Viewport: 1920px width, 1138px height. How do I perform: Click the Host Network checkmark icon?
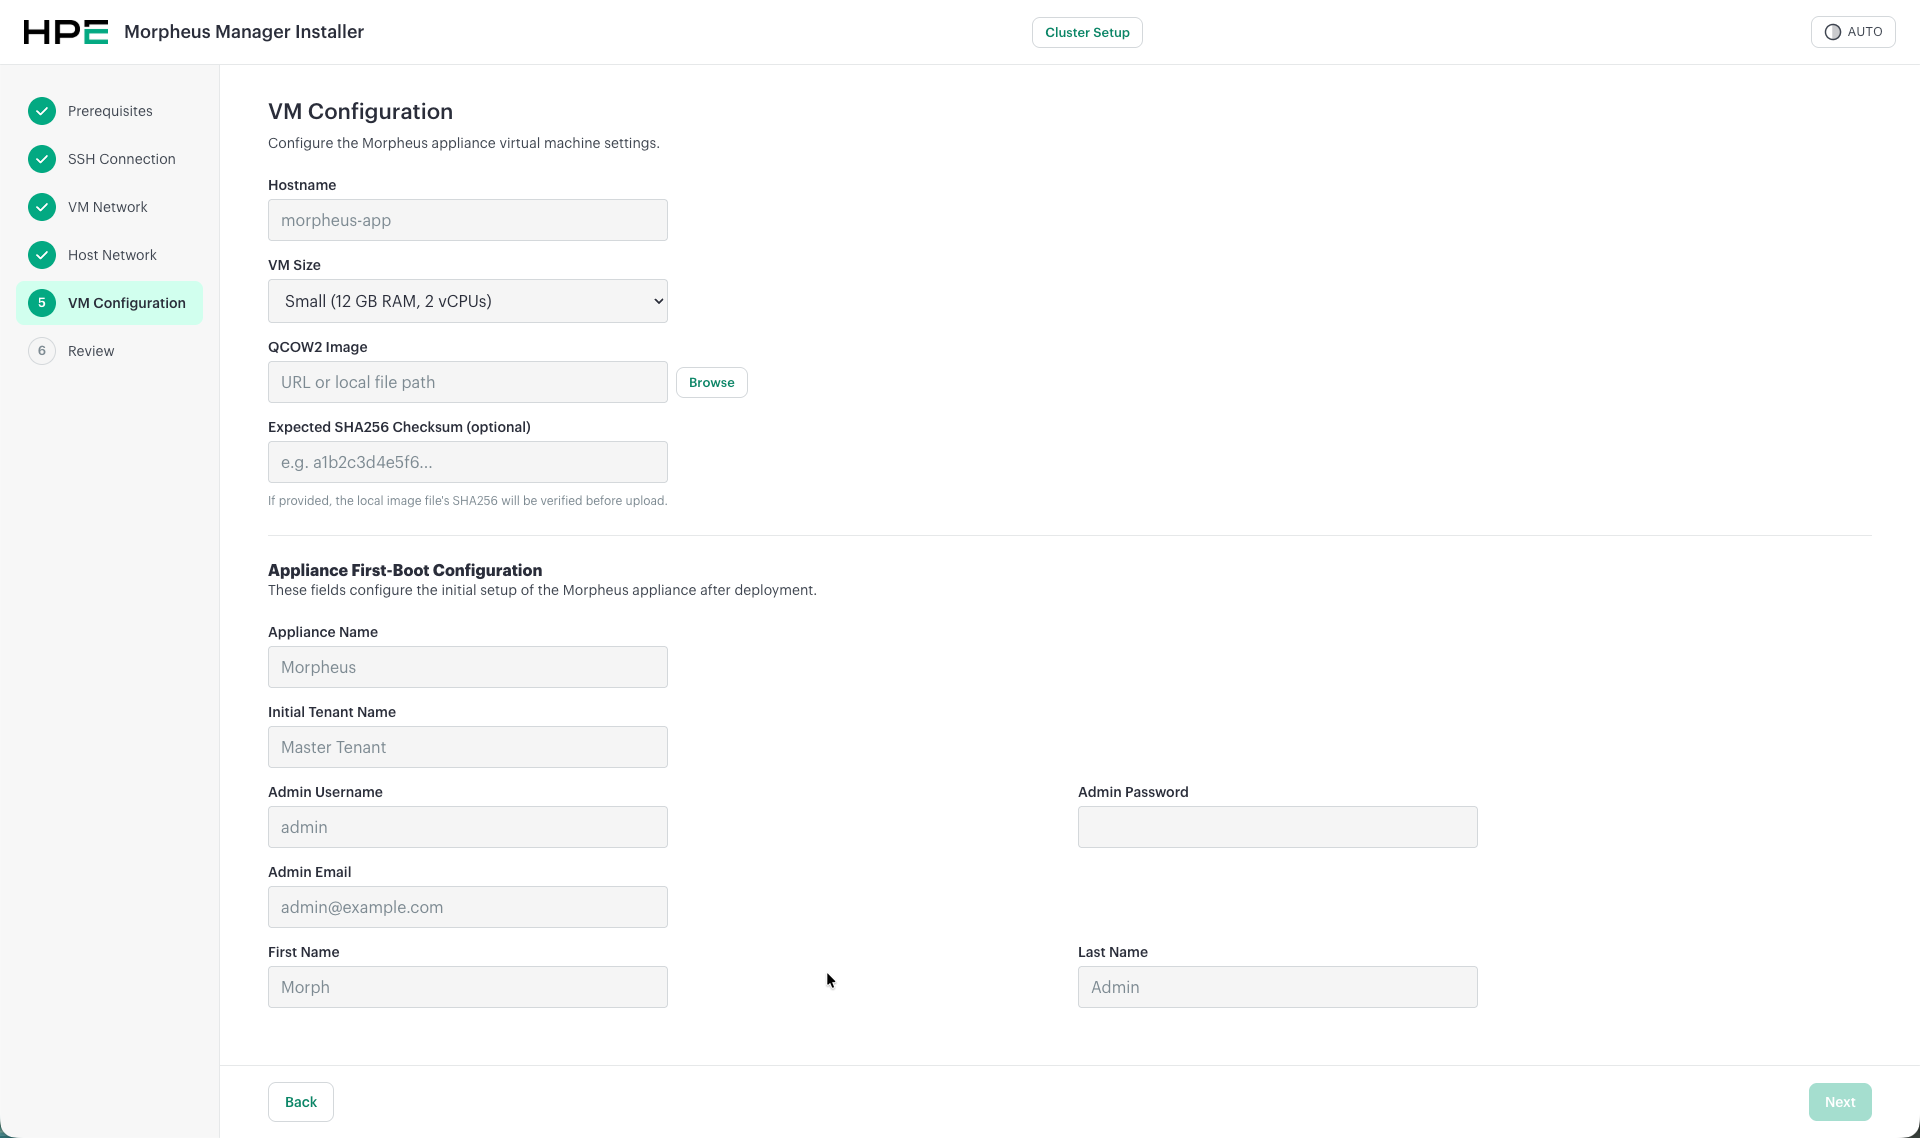42,255
